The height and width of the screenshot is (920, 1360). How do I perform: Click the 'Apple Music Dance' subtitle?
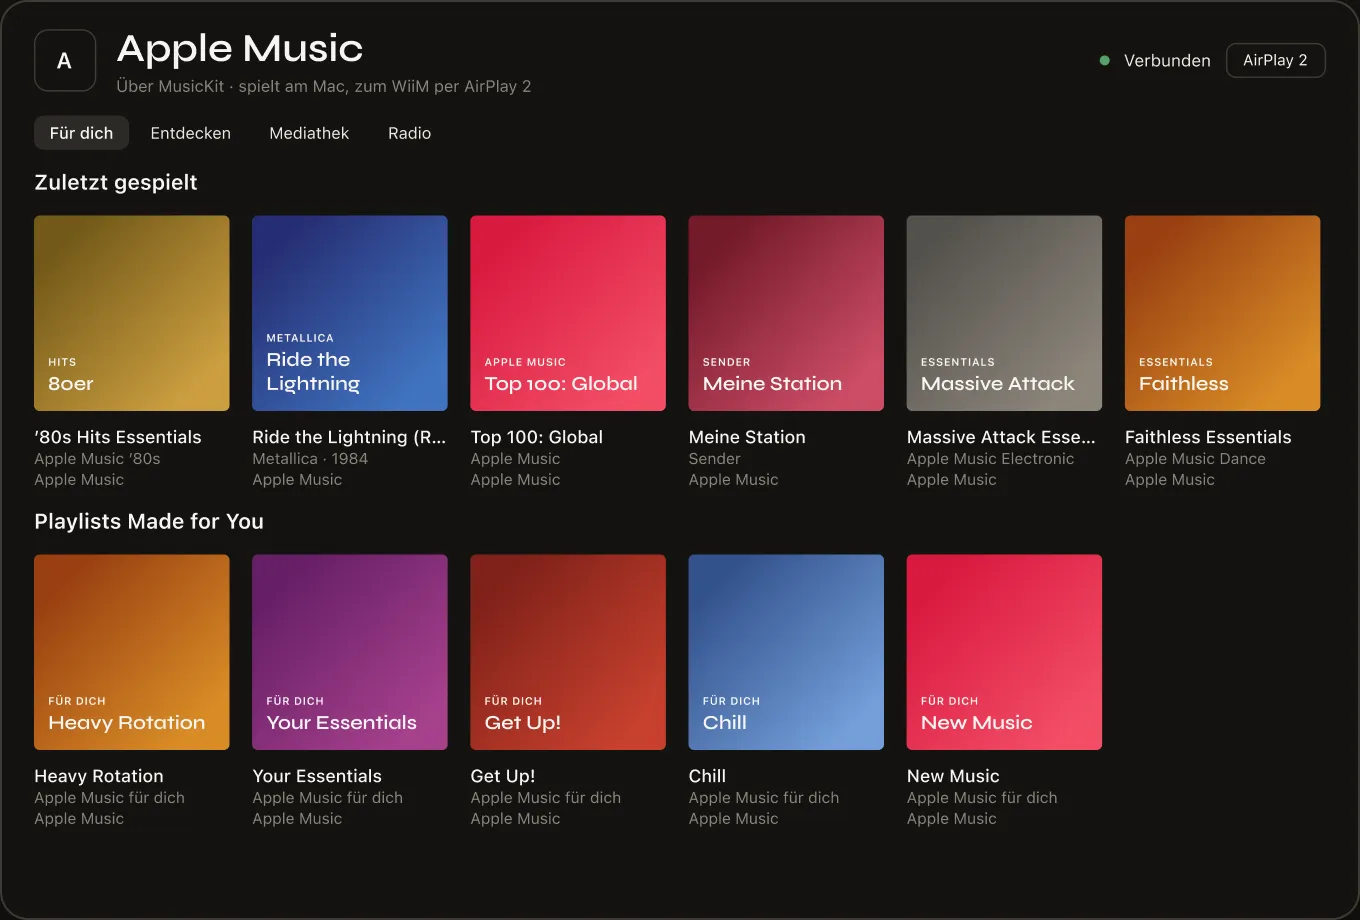(x=1195, y=459)
